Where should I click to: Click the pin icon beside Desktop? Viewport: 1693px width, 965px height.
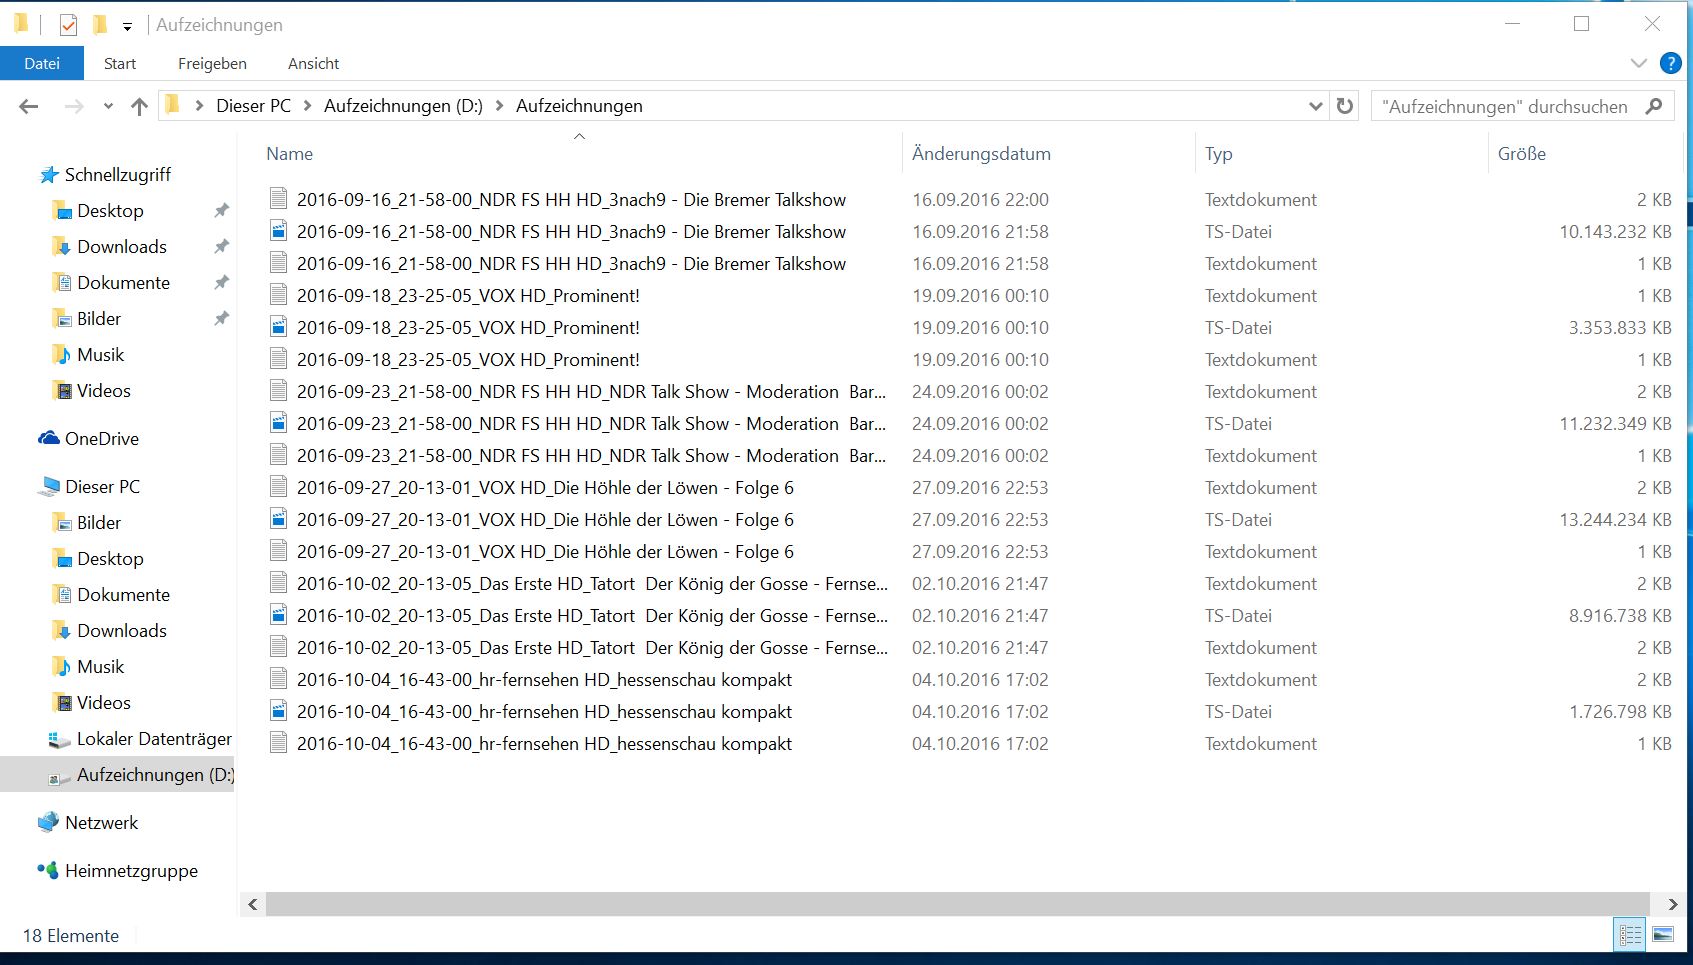tap(222, 211)
